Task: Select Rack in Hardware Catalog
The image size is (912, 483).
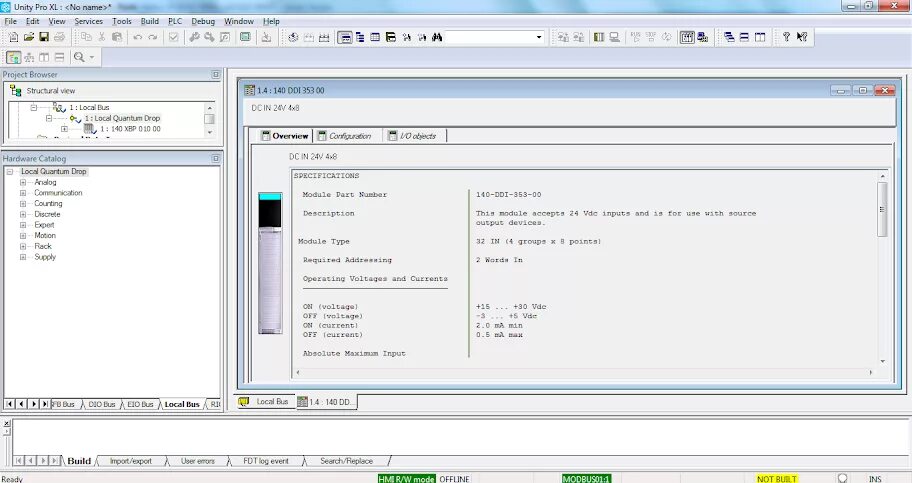Action: [x=43, y=246]
